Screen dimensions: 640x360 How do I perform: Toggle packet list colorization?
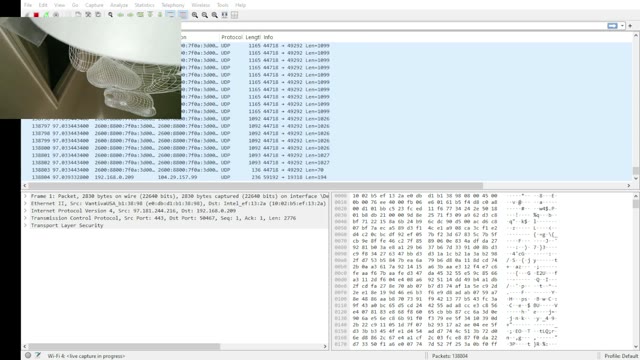point(183,15)
